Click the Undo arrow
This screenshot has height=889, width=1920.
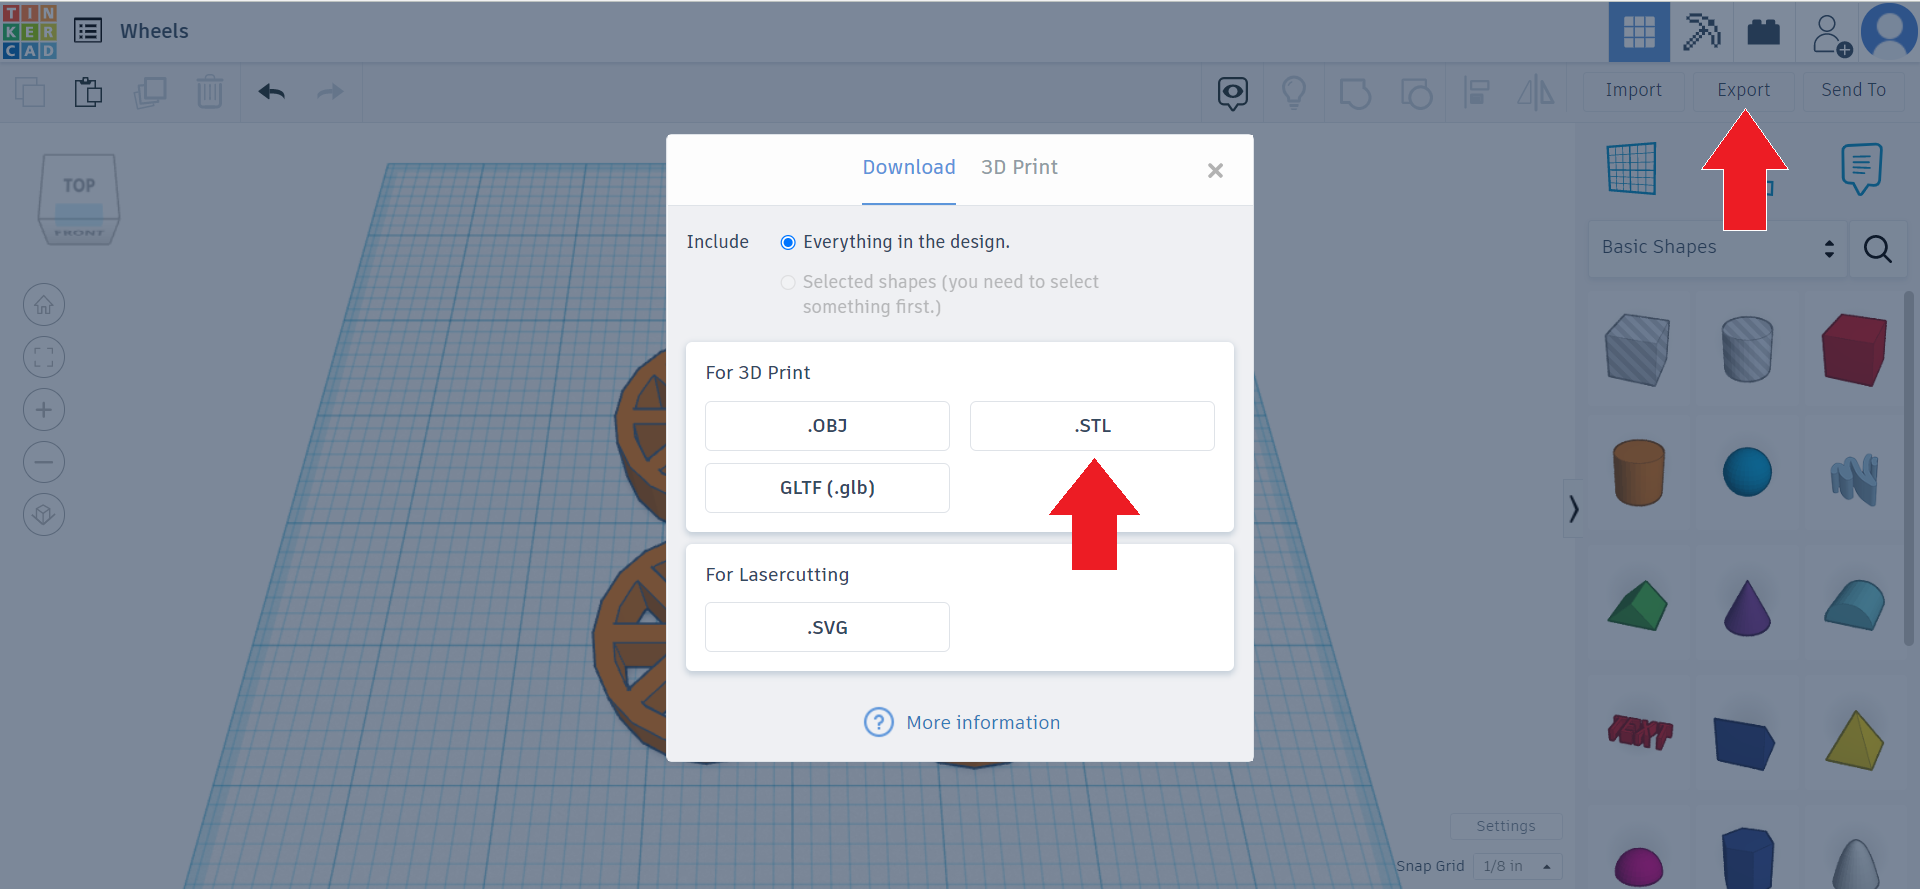(x=272, y=92)
